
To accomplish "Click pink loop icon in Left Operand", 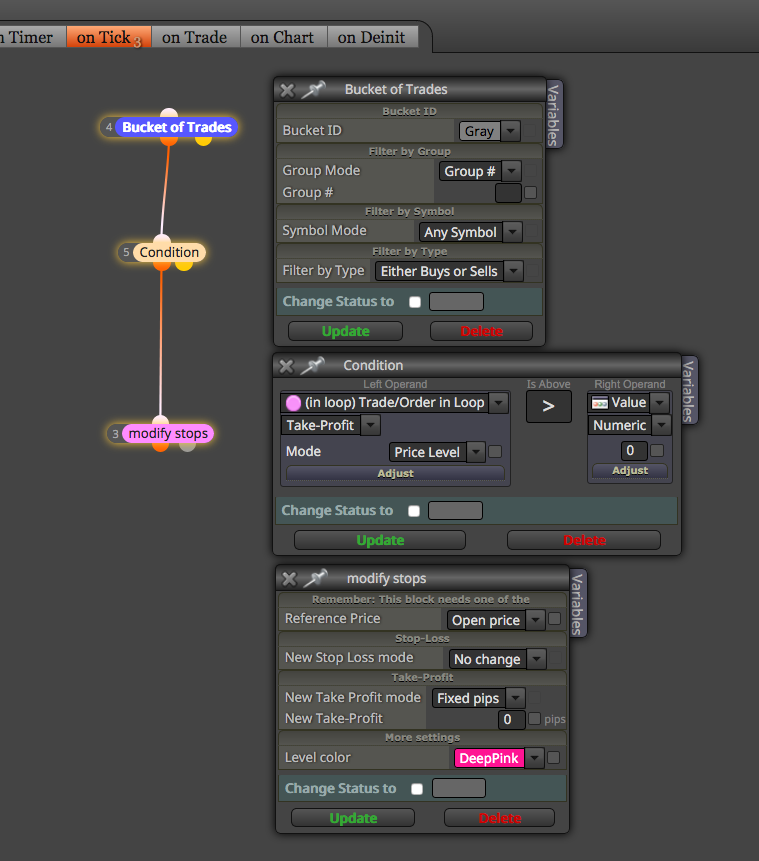I will 293,403.
